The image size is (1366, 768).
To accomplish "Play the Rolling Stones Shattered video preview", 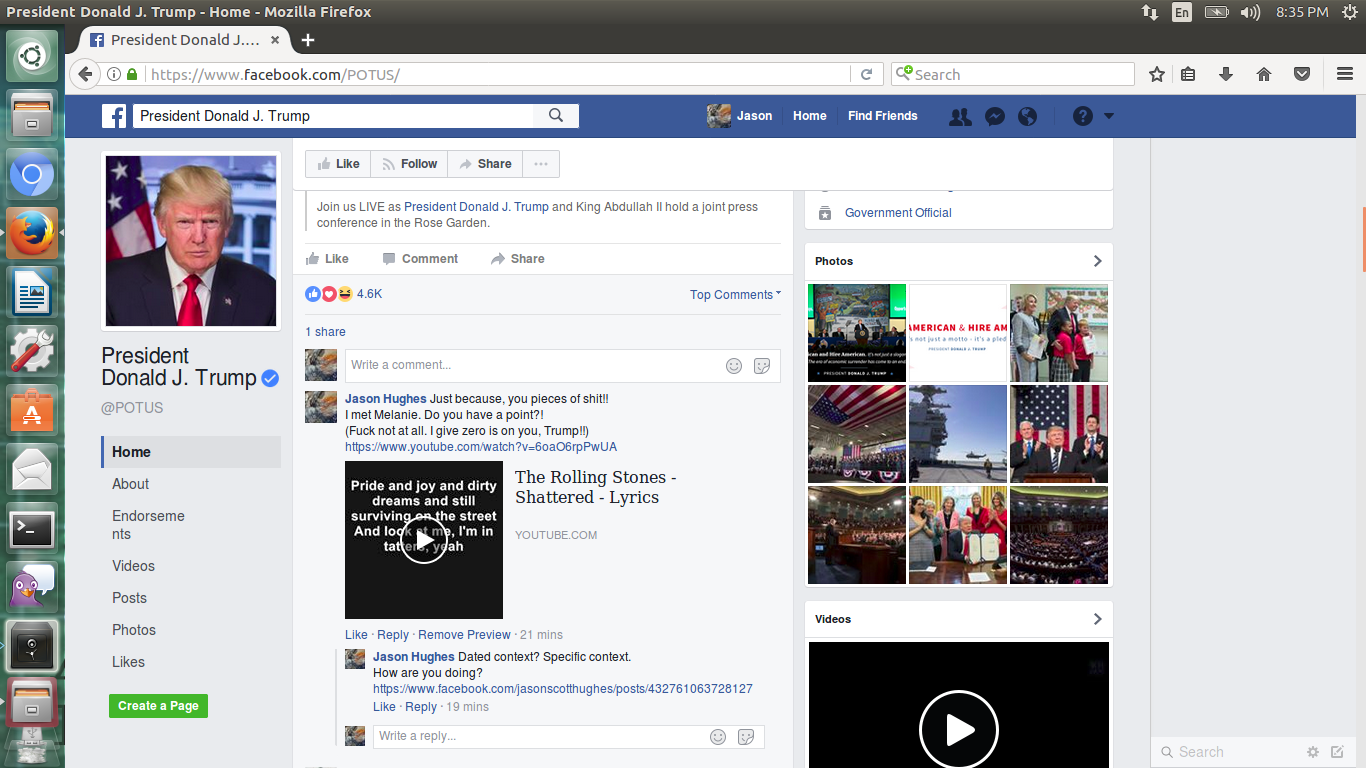I will (424, 540).
